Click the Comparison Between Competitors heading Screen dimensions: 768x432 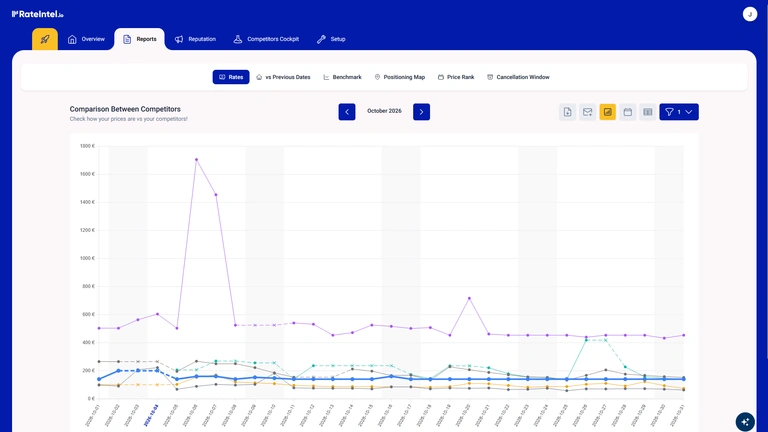tap(125, 109)
